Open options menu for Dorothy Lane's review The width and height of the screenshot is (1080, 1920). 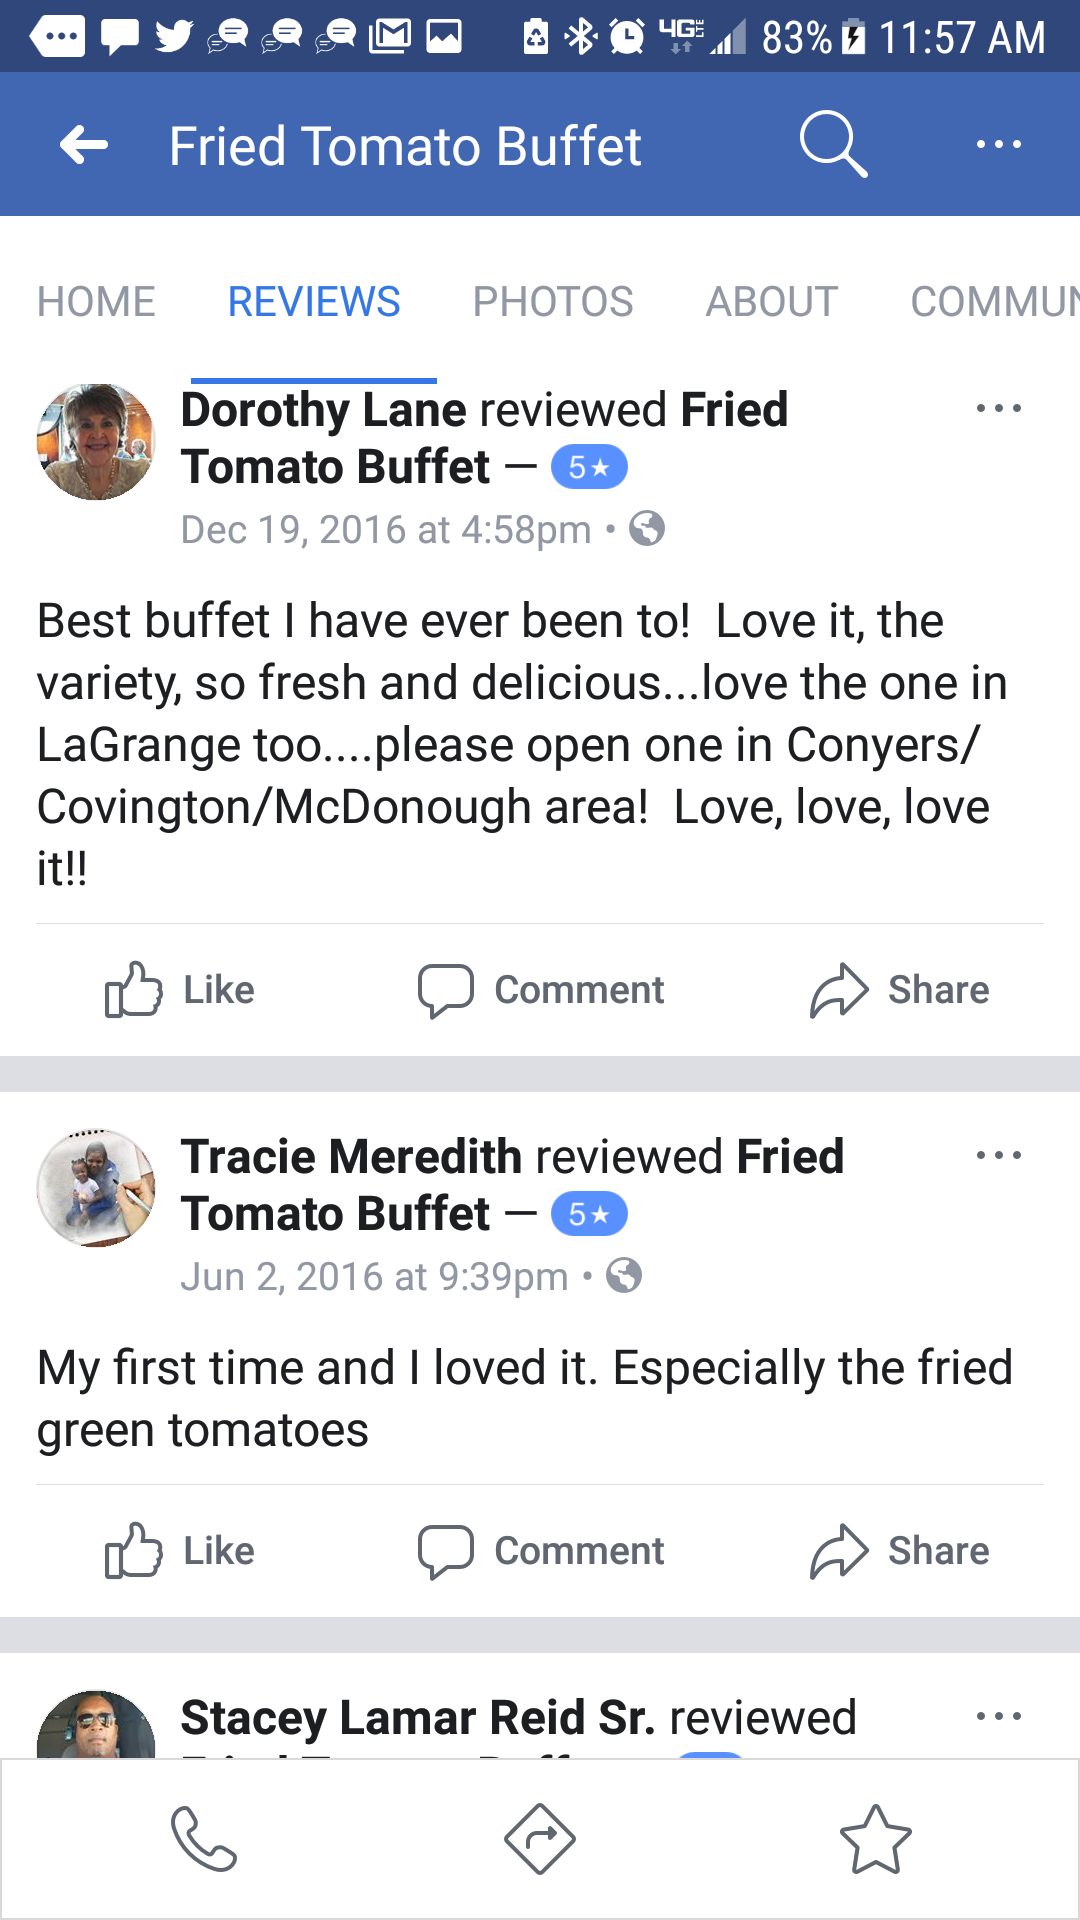pyautogui.click(x=998, y=408)
